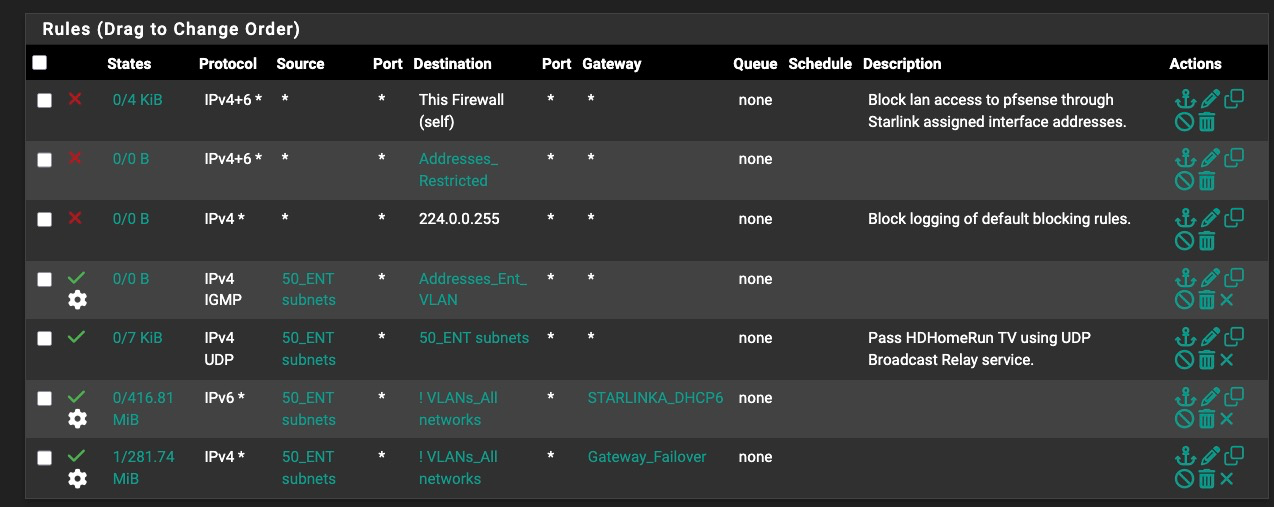Edit the IPv4 IGMP pass rule
1274x507 pixels.
[x=1210, y=278]
